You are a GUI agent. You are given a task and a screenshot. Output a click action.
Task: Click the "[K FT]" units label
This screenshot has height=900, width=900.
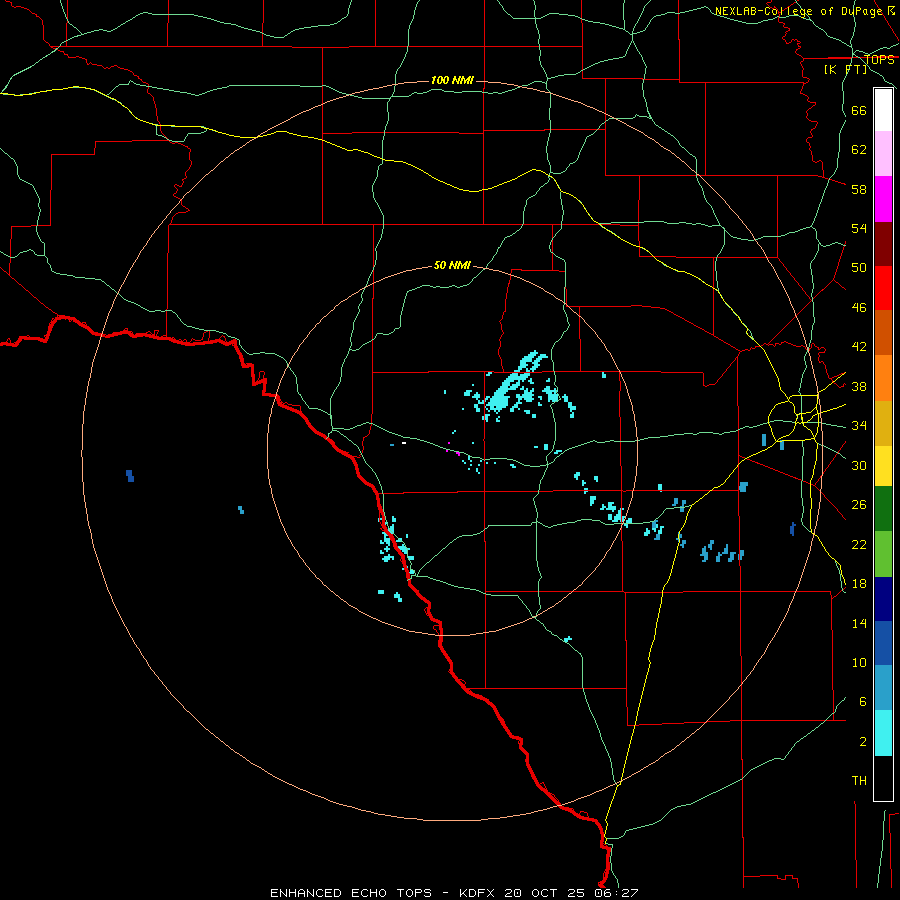846,69
